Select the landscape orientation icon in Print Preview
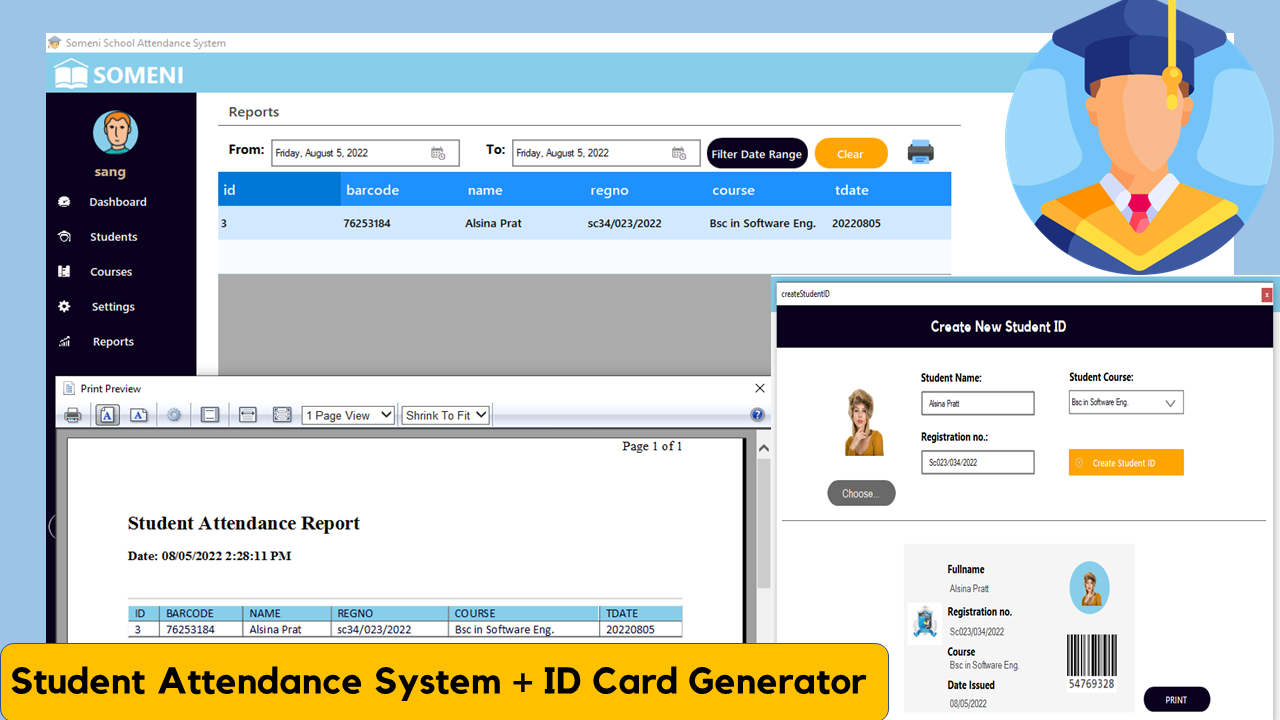The width and height of the screenshot is (1280, 720). click(138, 414)
